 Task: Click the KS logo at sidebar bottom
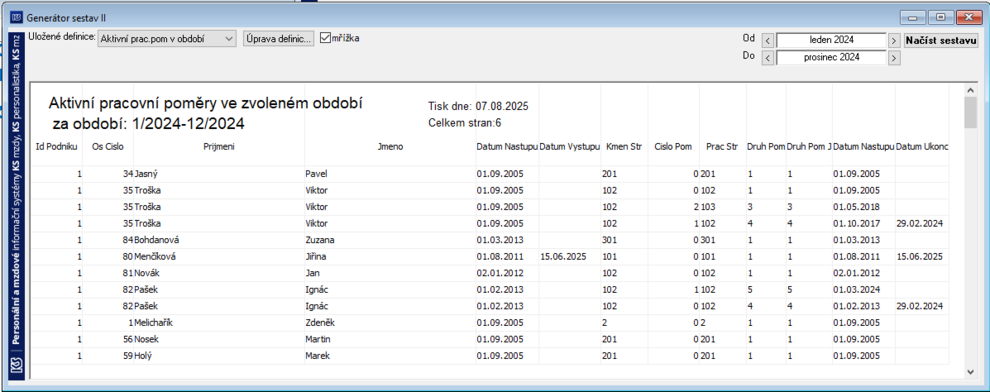tap(17, 365)
